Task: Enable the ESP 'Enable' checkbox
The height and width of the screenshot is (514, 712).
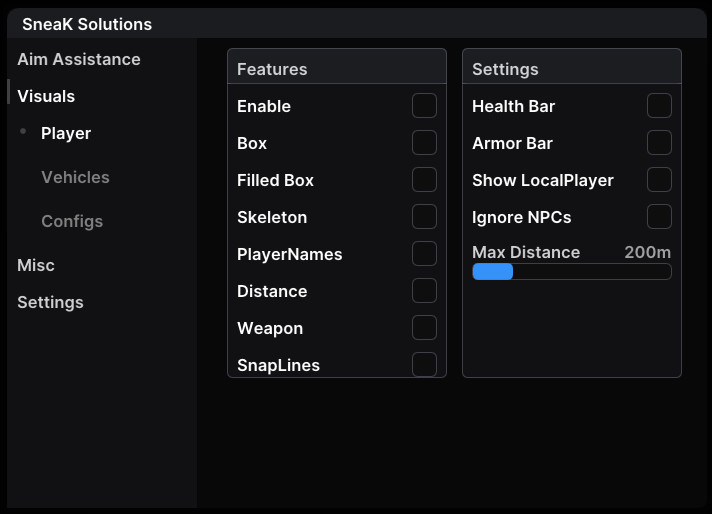Action: (424, 106)
